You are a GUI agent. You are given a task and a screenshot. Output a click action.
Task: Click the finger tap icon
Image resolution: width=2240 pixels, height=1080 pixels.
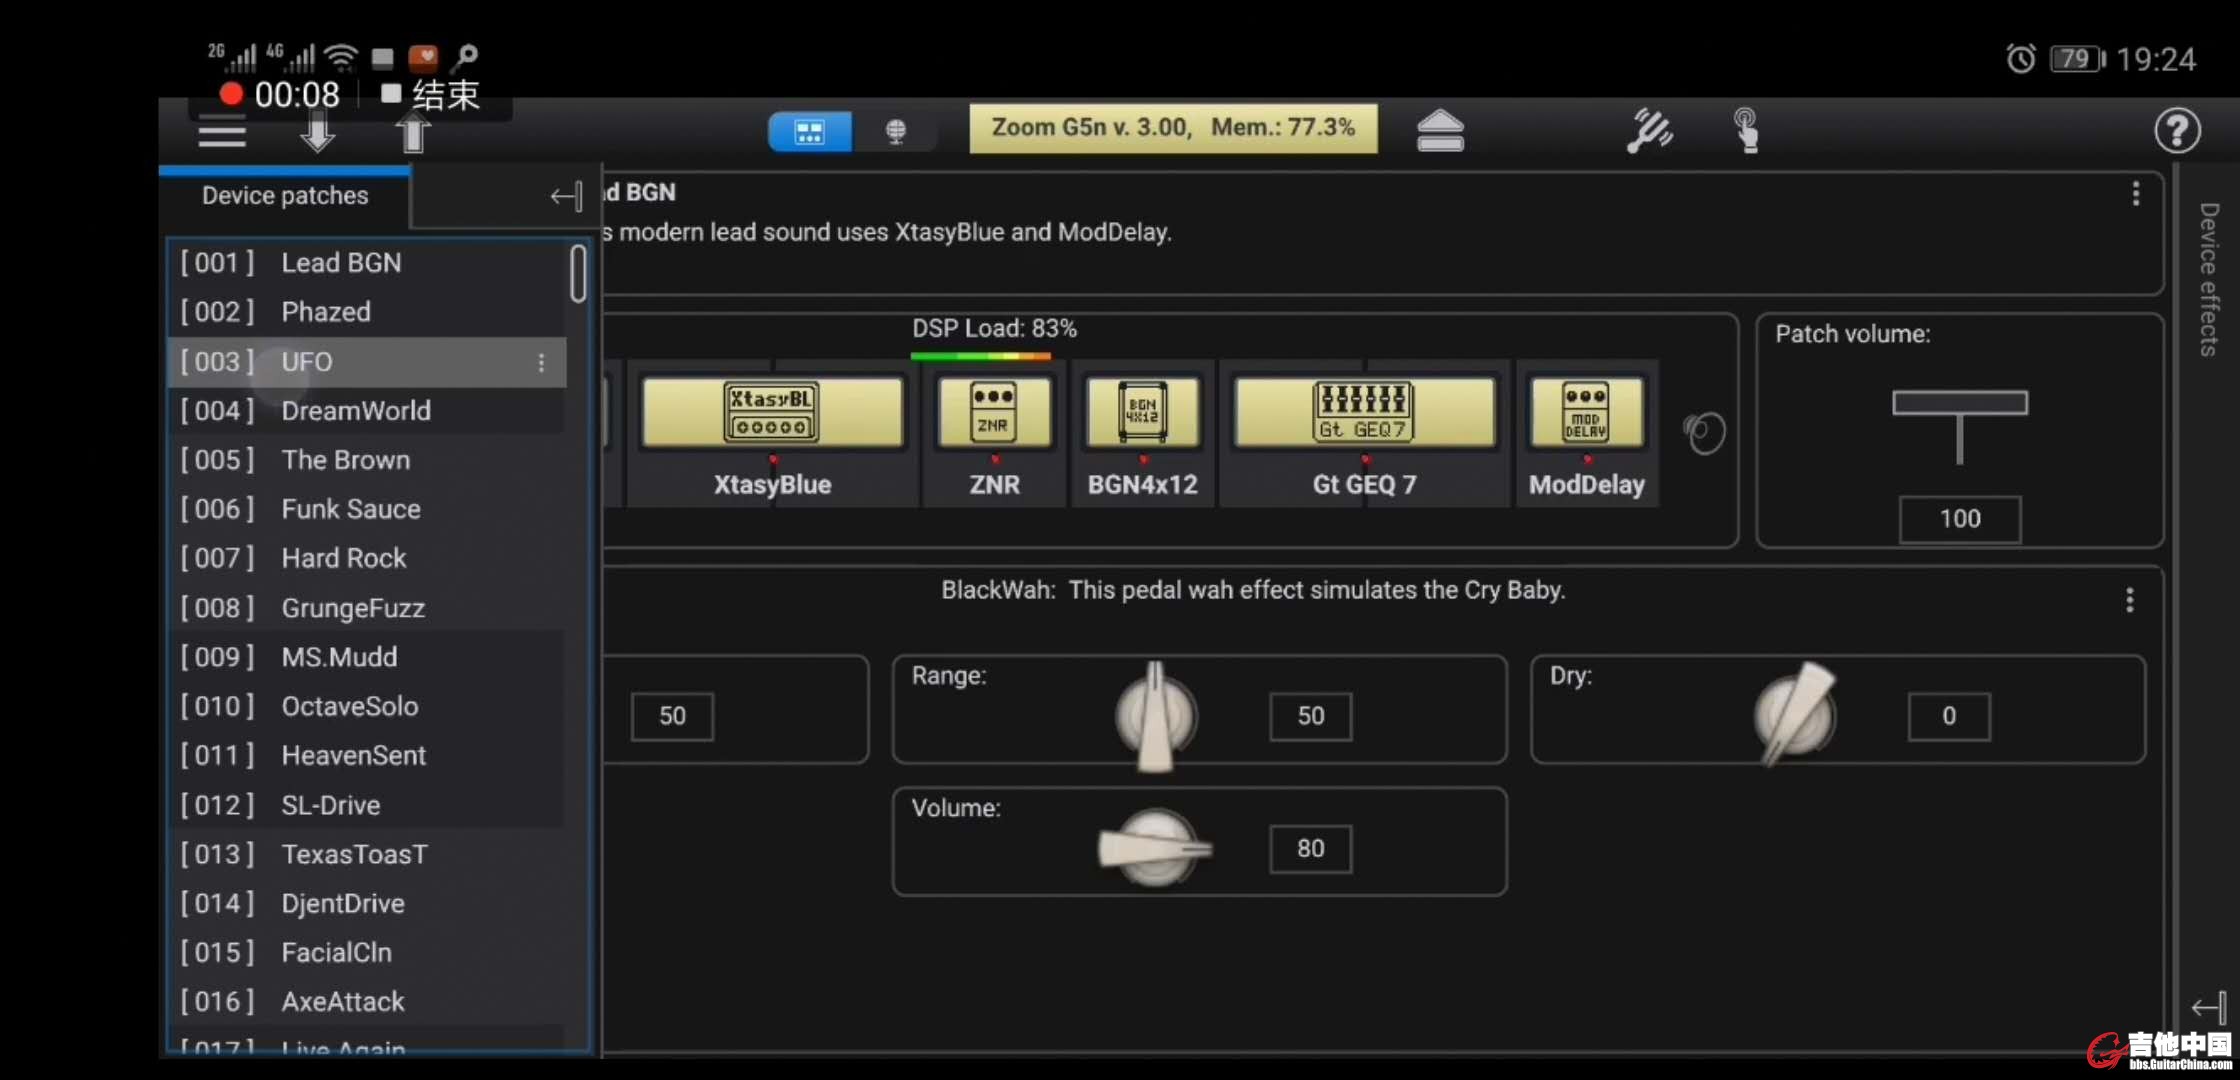(x=1746, y=131)
